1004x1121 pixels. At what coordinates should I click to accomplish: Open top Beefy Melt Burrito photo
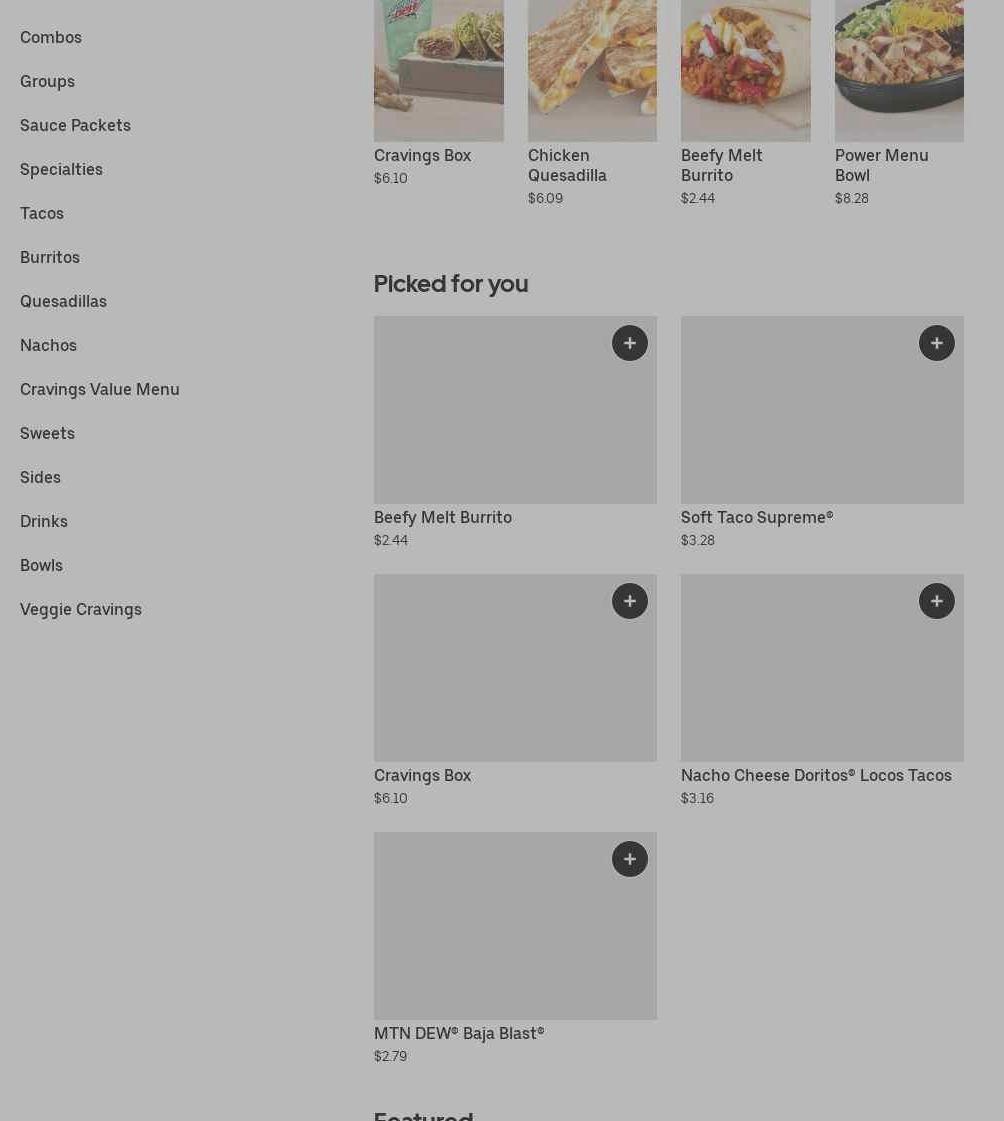[746, 70]
